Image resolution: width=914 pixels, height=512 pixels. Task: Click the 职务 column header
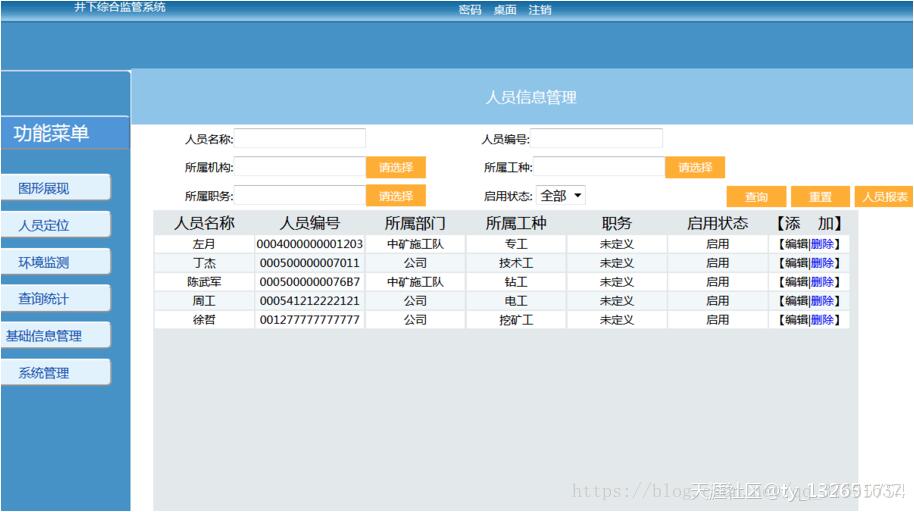(617, 223)
